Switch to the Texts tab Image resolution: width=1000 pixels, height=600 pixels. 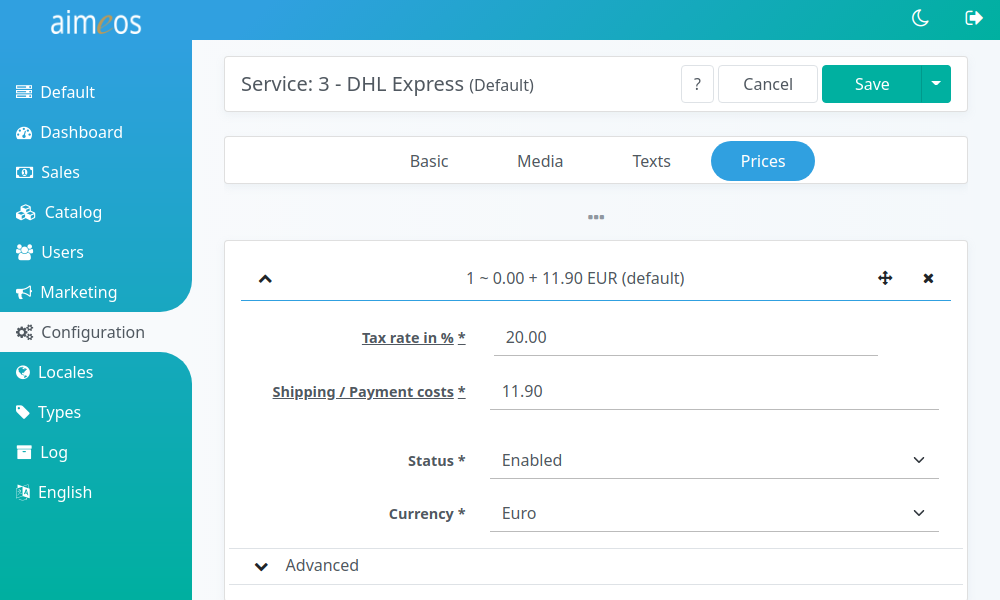(x=651, y=161)
